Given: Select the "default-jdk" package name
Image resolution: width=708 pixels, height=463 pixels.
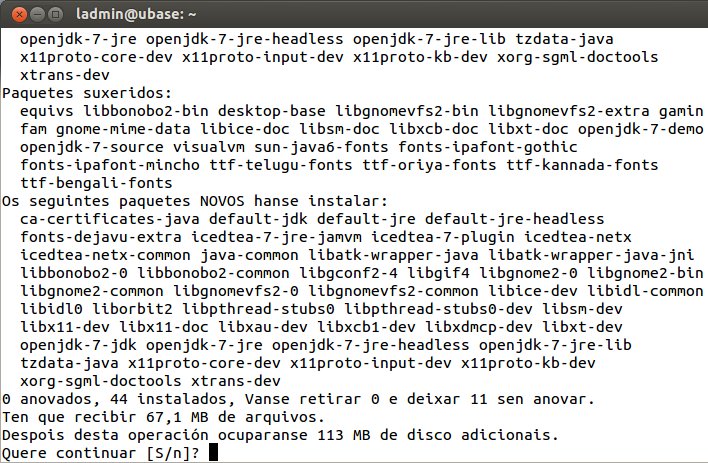Looking at the screenshot, I should coord(258,219).
